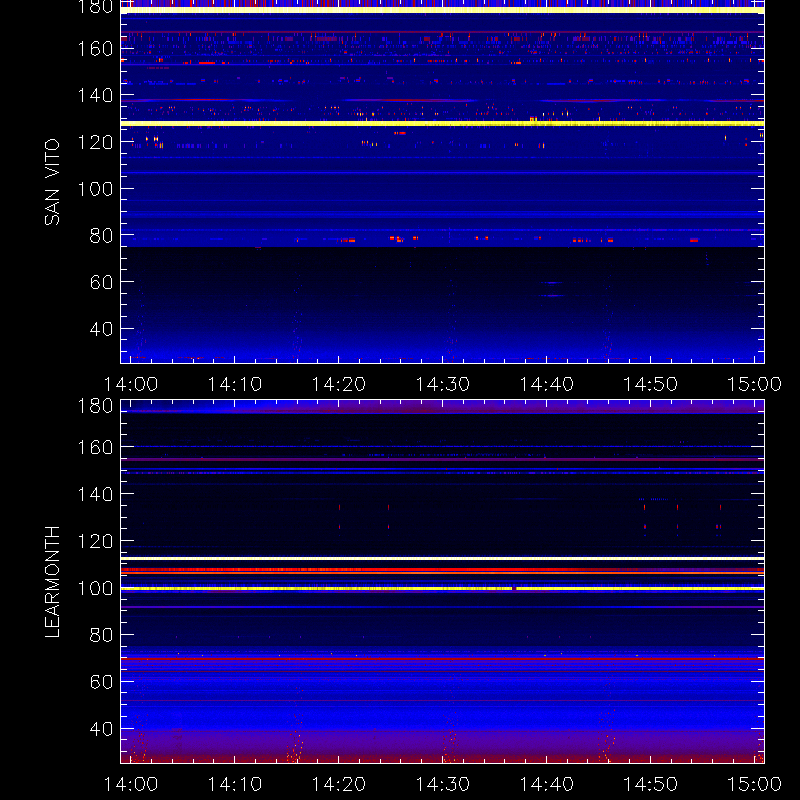Pick the 14:30 tick label under Learmonth plot
Image resolution: width=800 pixels, height=800 pixels.
[442, 784]
